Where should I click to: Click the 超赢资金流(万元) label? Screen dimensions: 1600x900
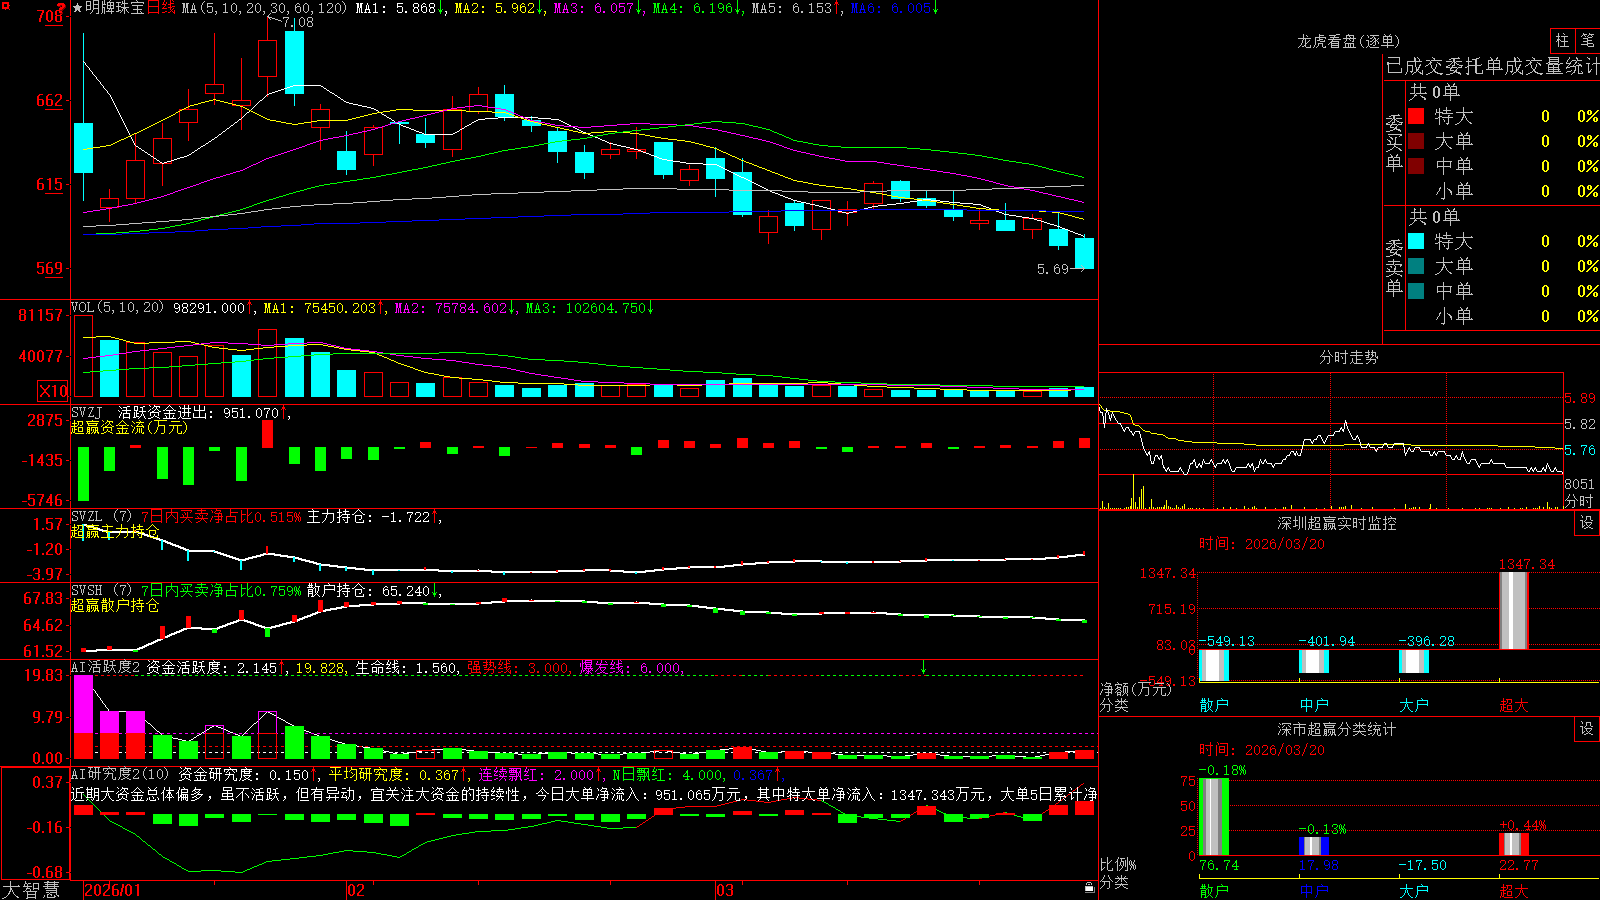click(129, 428)
